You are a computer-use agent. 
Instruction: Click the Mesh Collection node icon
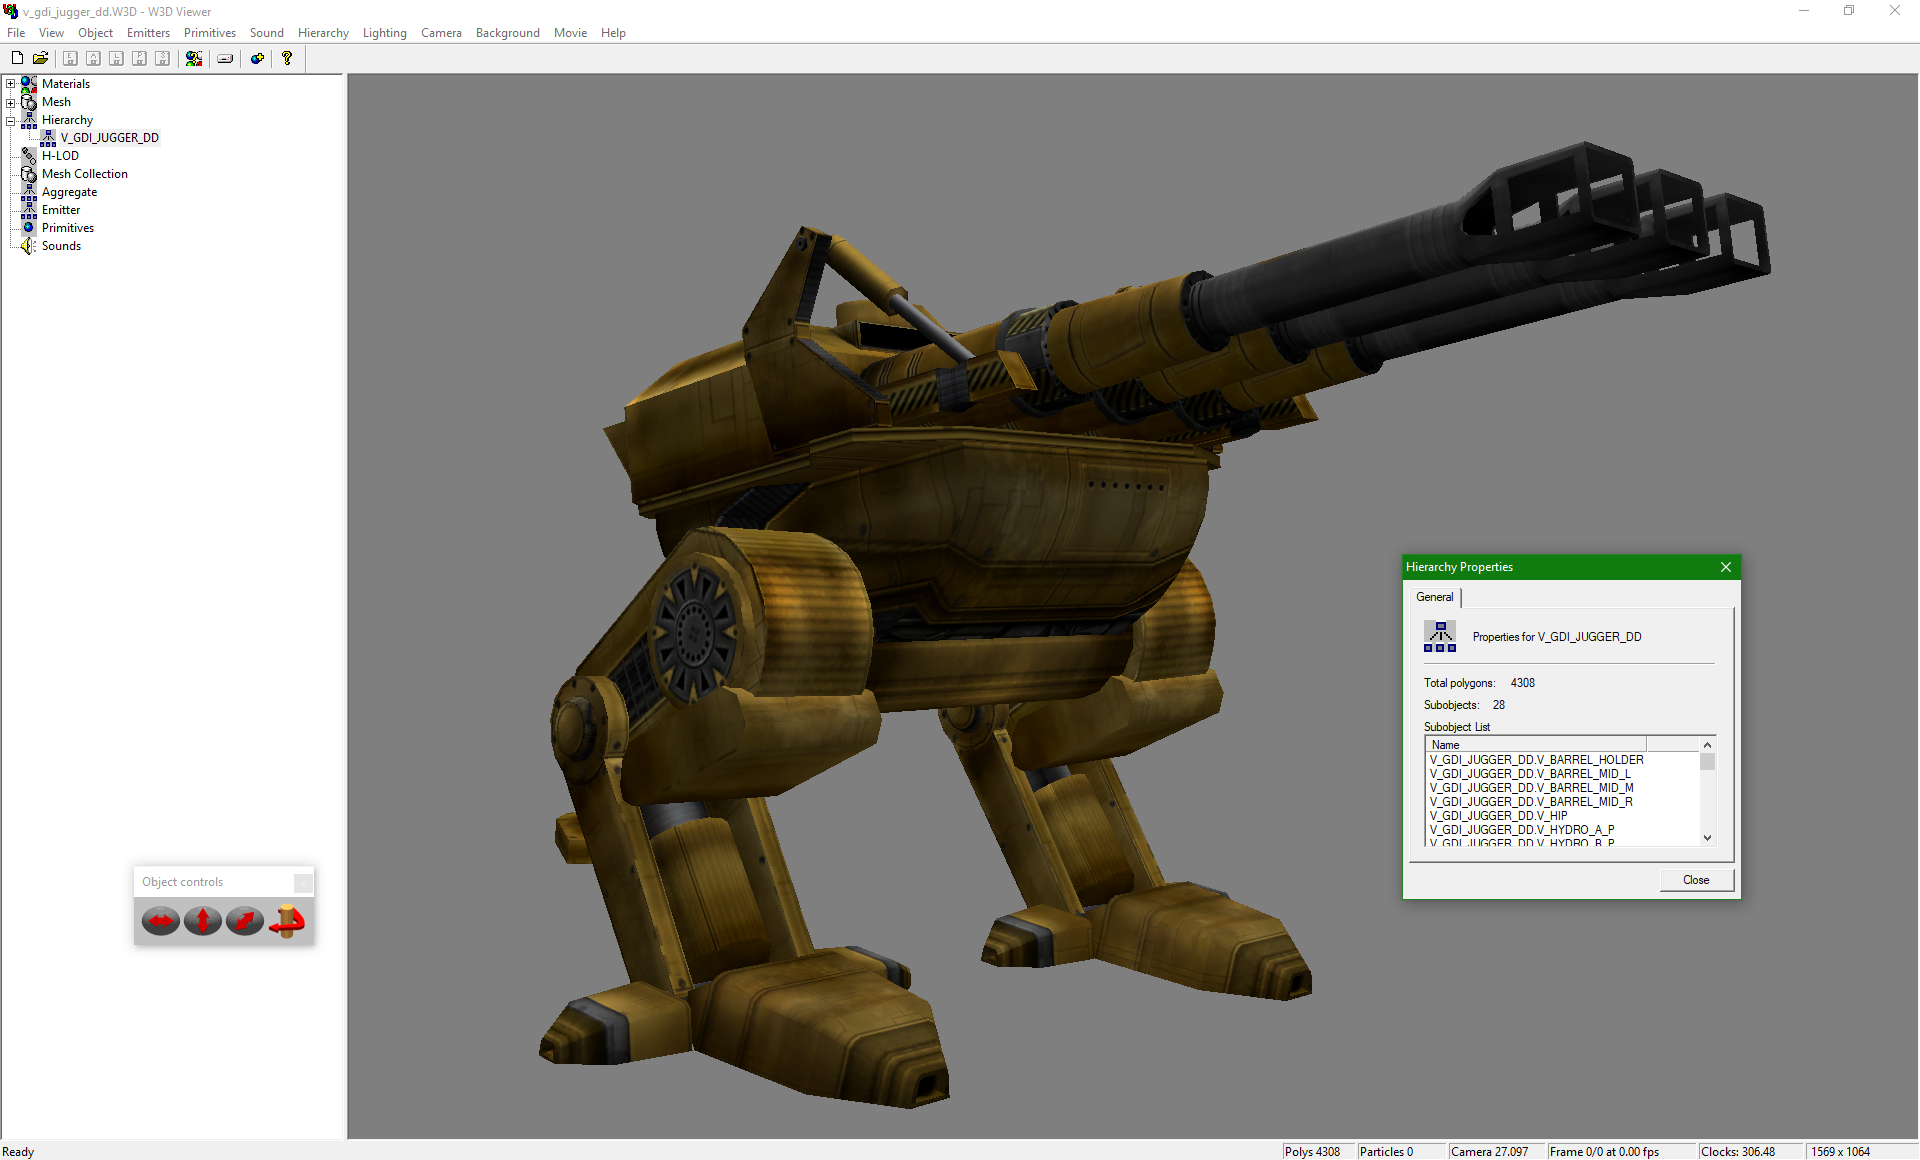click(x=29, y=174)
